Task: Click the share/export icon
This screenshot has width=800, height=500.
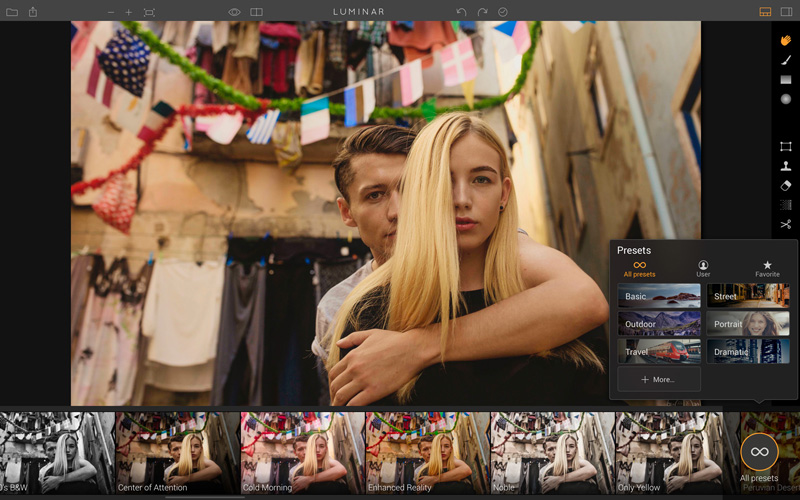Action: (x=33, y=12)
